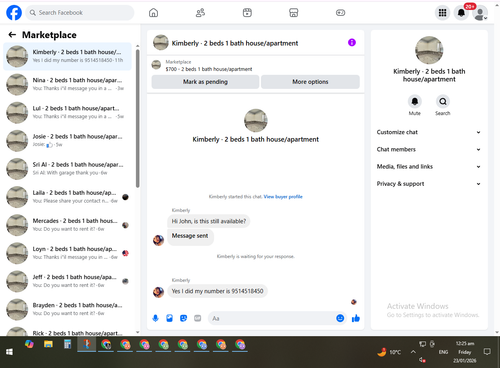Open Laila conversation in list
The width and height of the screenshot is (500, 368).
click(67, 197)
